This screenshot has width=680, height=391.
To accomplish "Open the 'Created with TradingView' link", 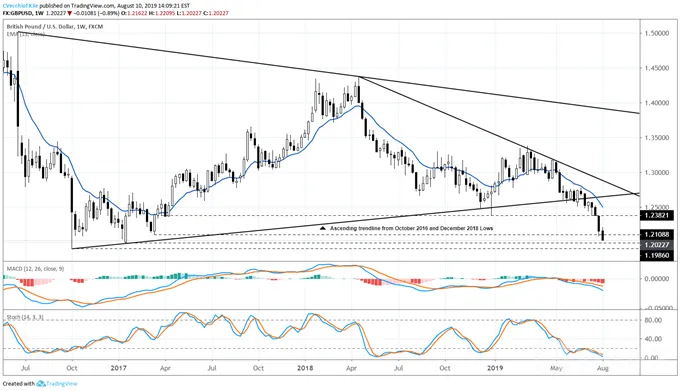I will point(40,384).
